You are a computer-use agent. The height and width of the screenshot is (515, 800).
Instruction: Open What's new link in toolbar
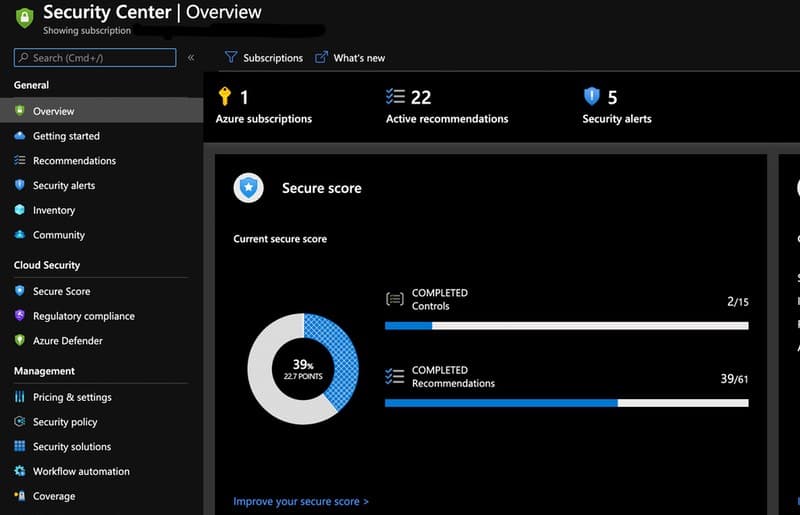tap(350, 58)
